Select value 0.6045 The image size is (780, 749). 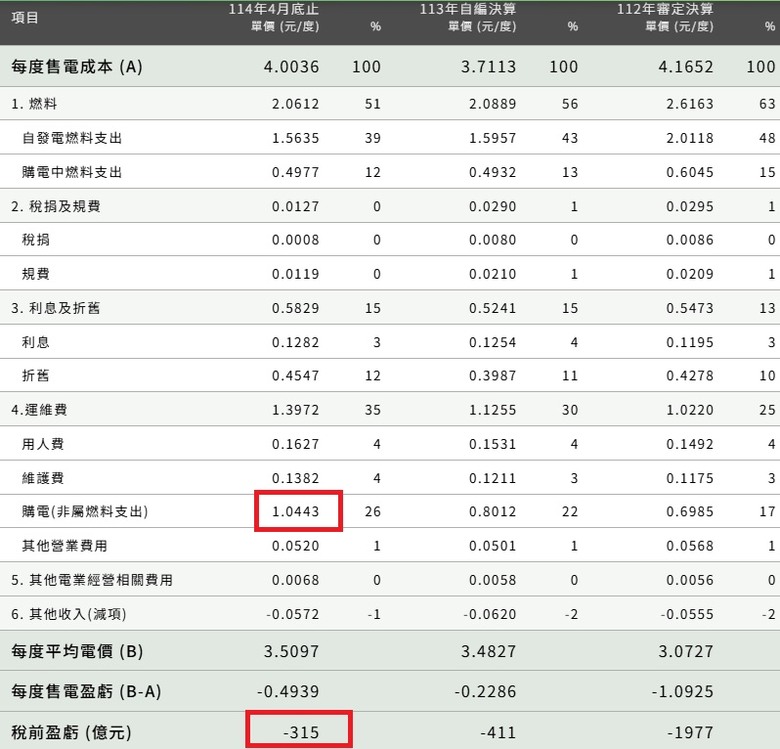[x=690, y=172]
